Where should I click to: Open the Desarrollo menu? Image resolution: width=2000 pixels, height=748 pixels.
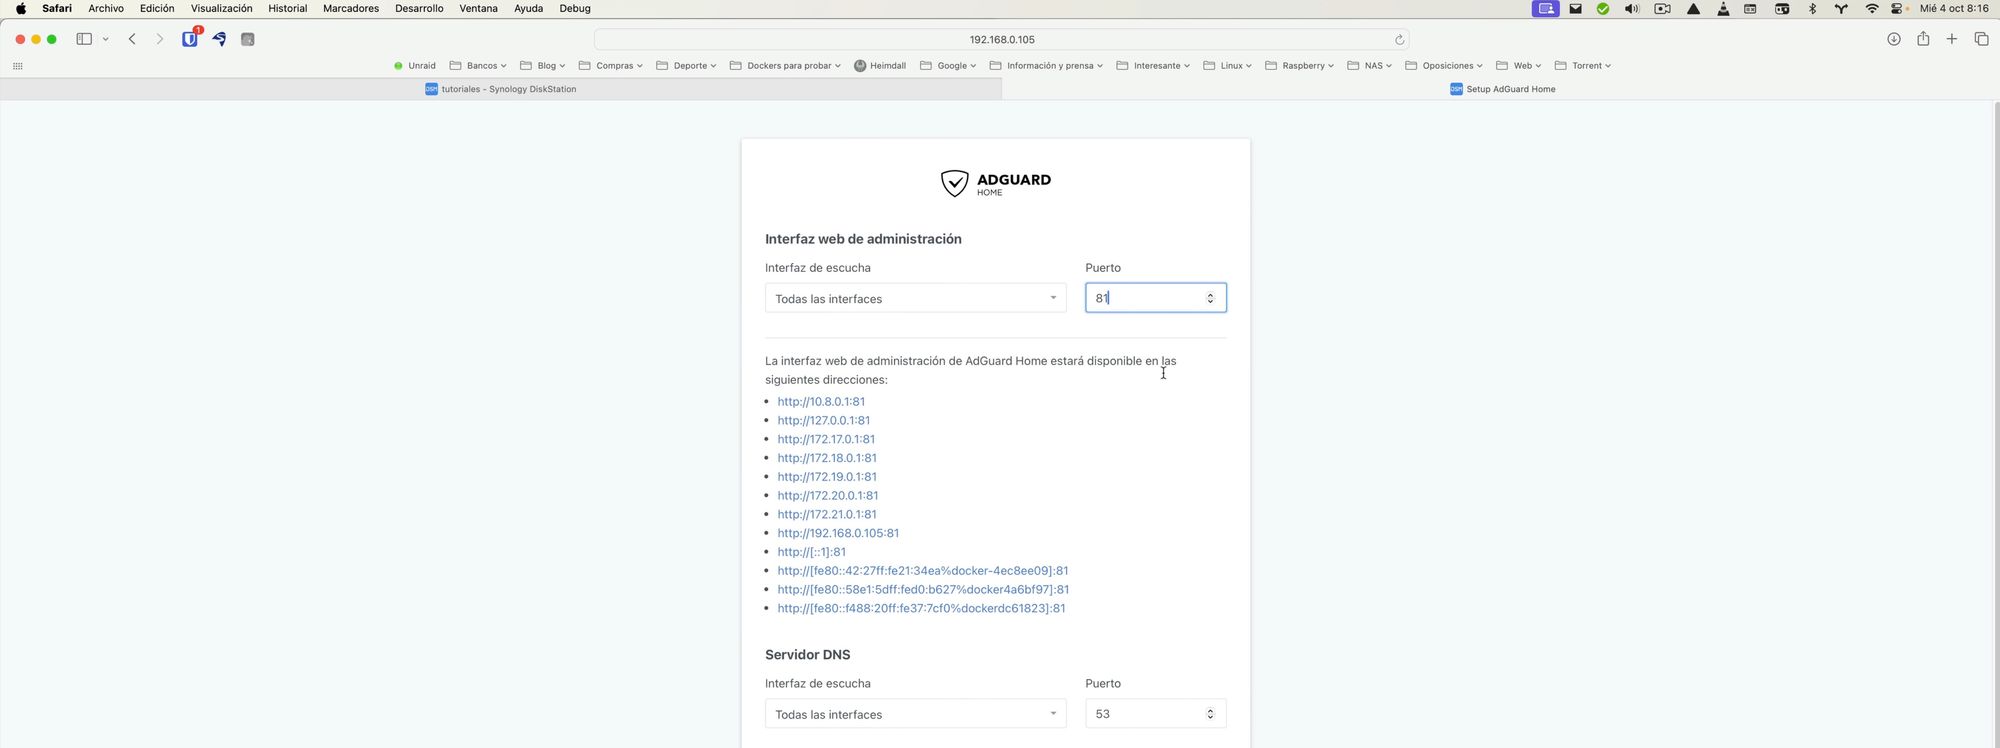[x=419, y=8]
